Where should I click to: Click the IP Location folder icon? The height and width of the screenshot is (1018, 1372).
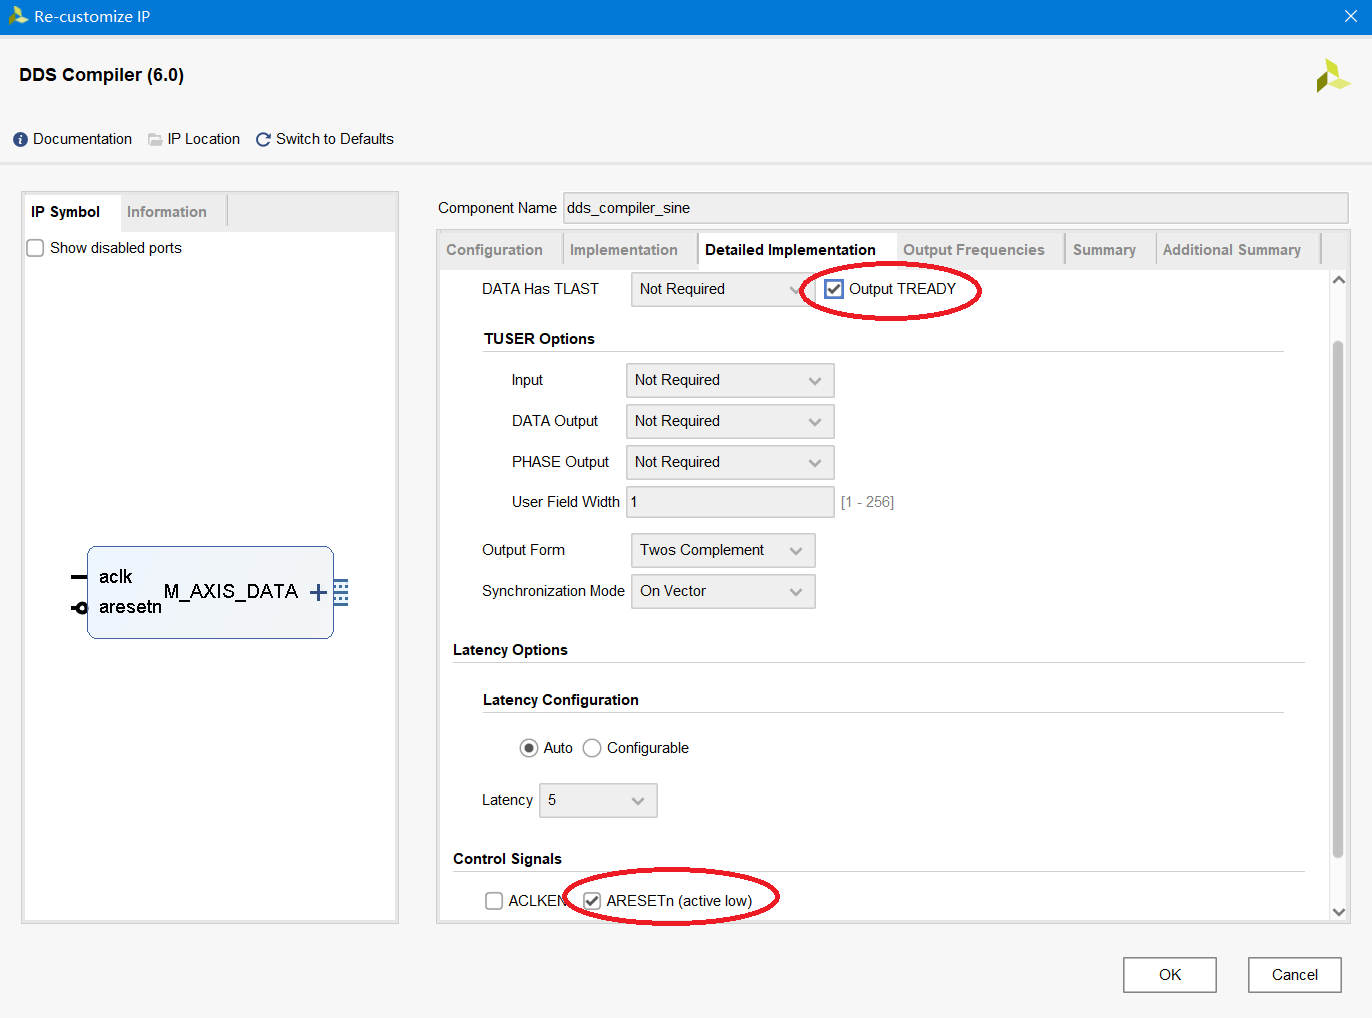tap(155, 140)
